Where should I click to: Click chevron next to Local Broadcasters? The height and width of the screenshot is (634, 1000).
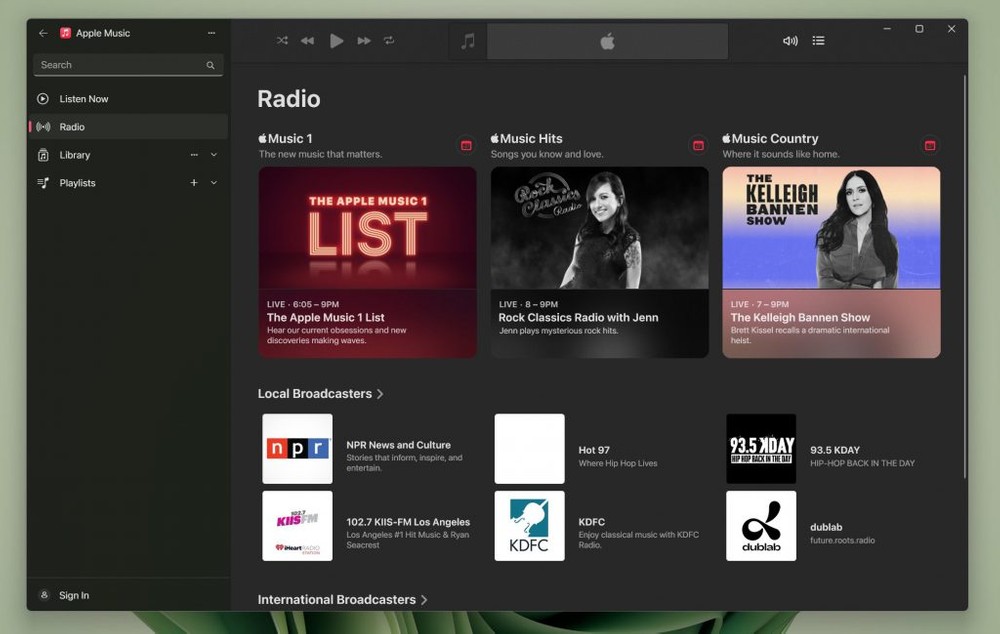[x=380, y=394]
